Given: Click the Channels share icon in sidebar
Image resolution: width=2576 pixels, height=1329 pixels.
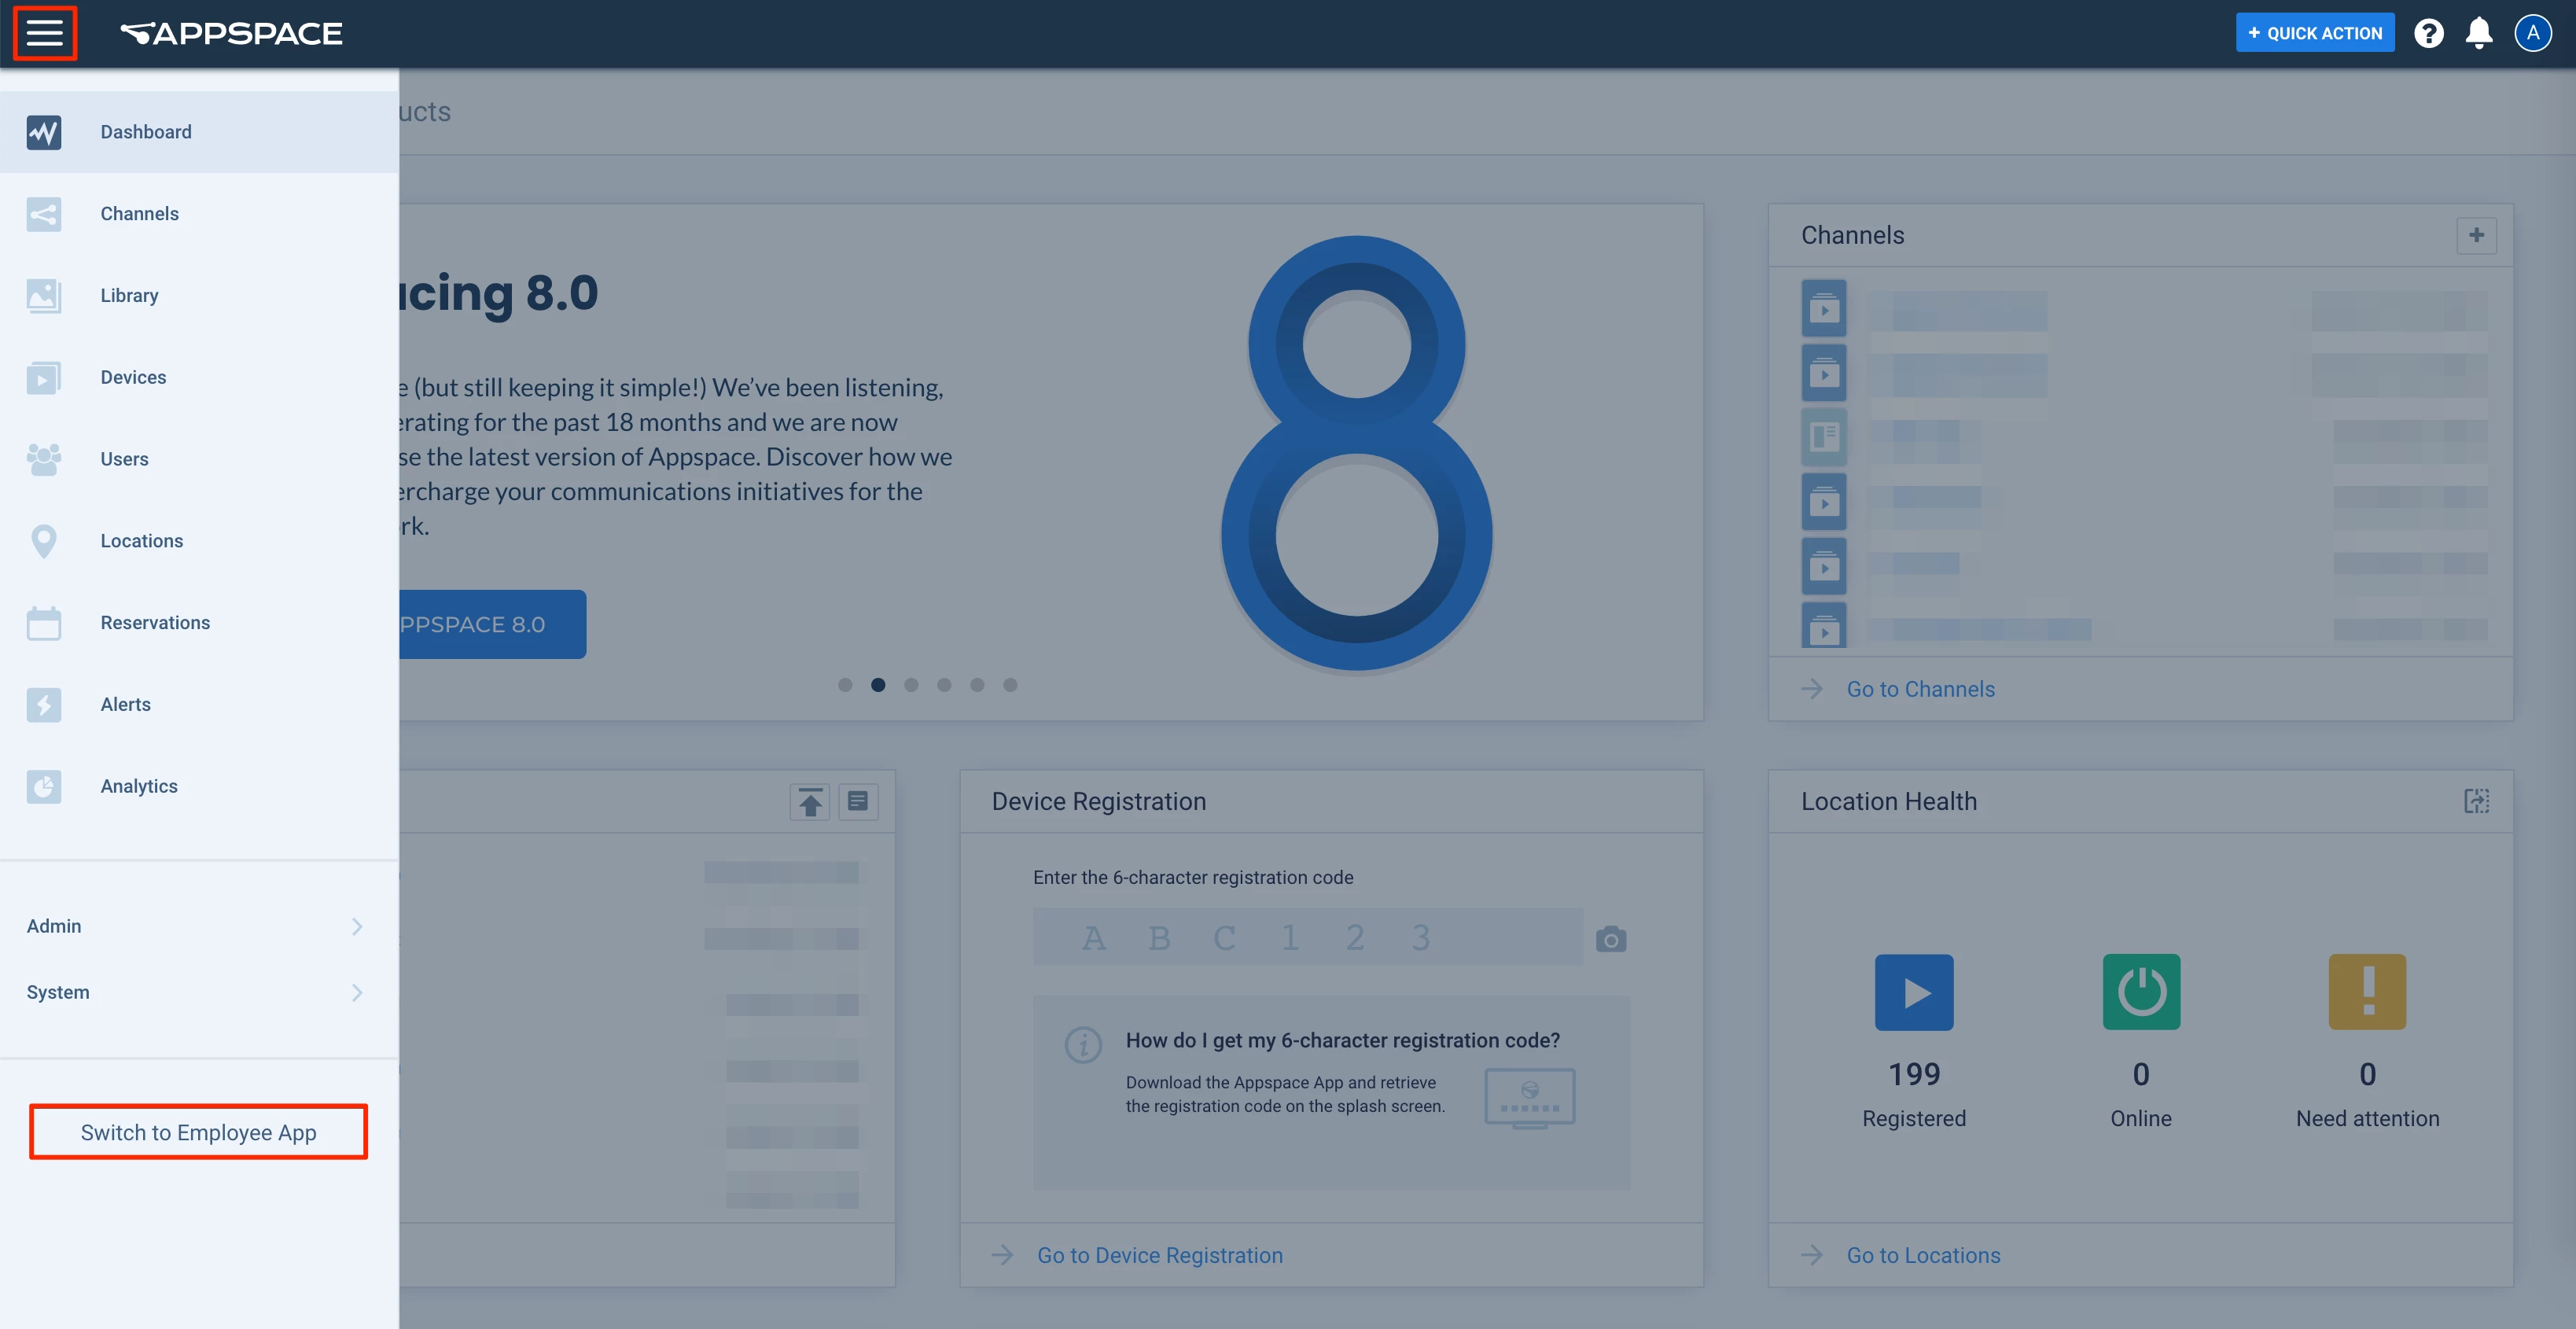Looking at the screenshot, I should point(44,214).
